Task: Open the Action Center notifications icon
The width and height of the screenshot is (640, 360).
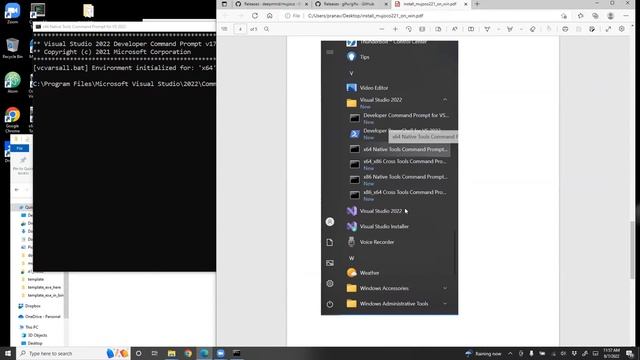Action: [630, 353]
